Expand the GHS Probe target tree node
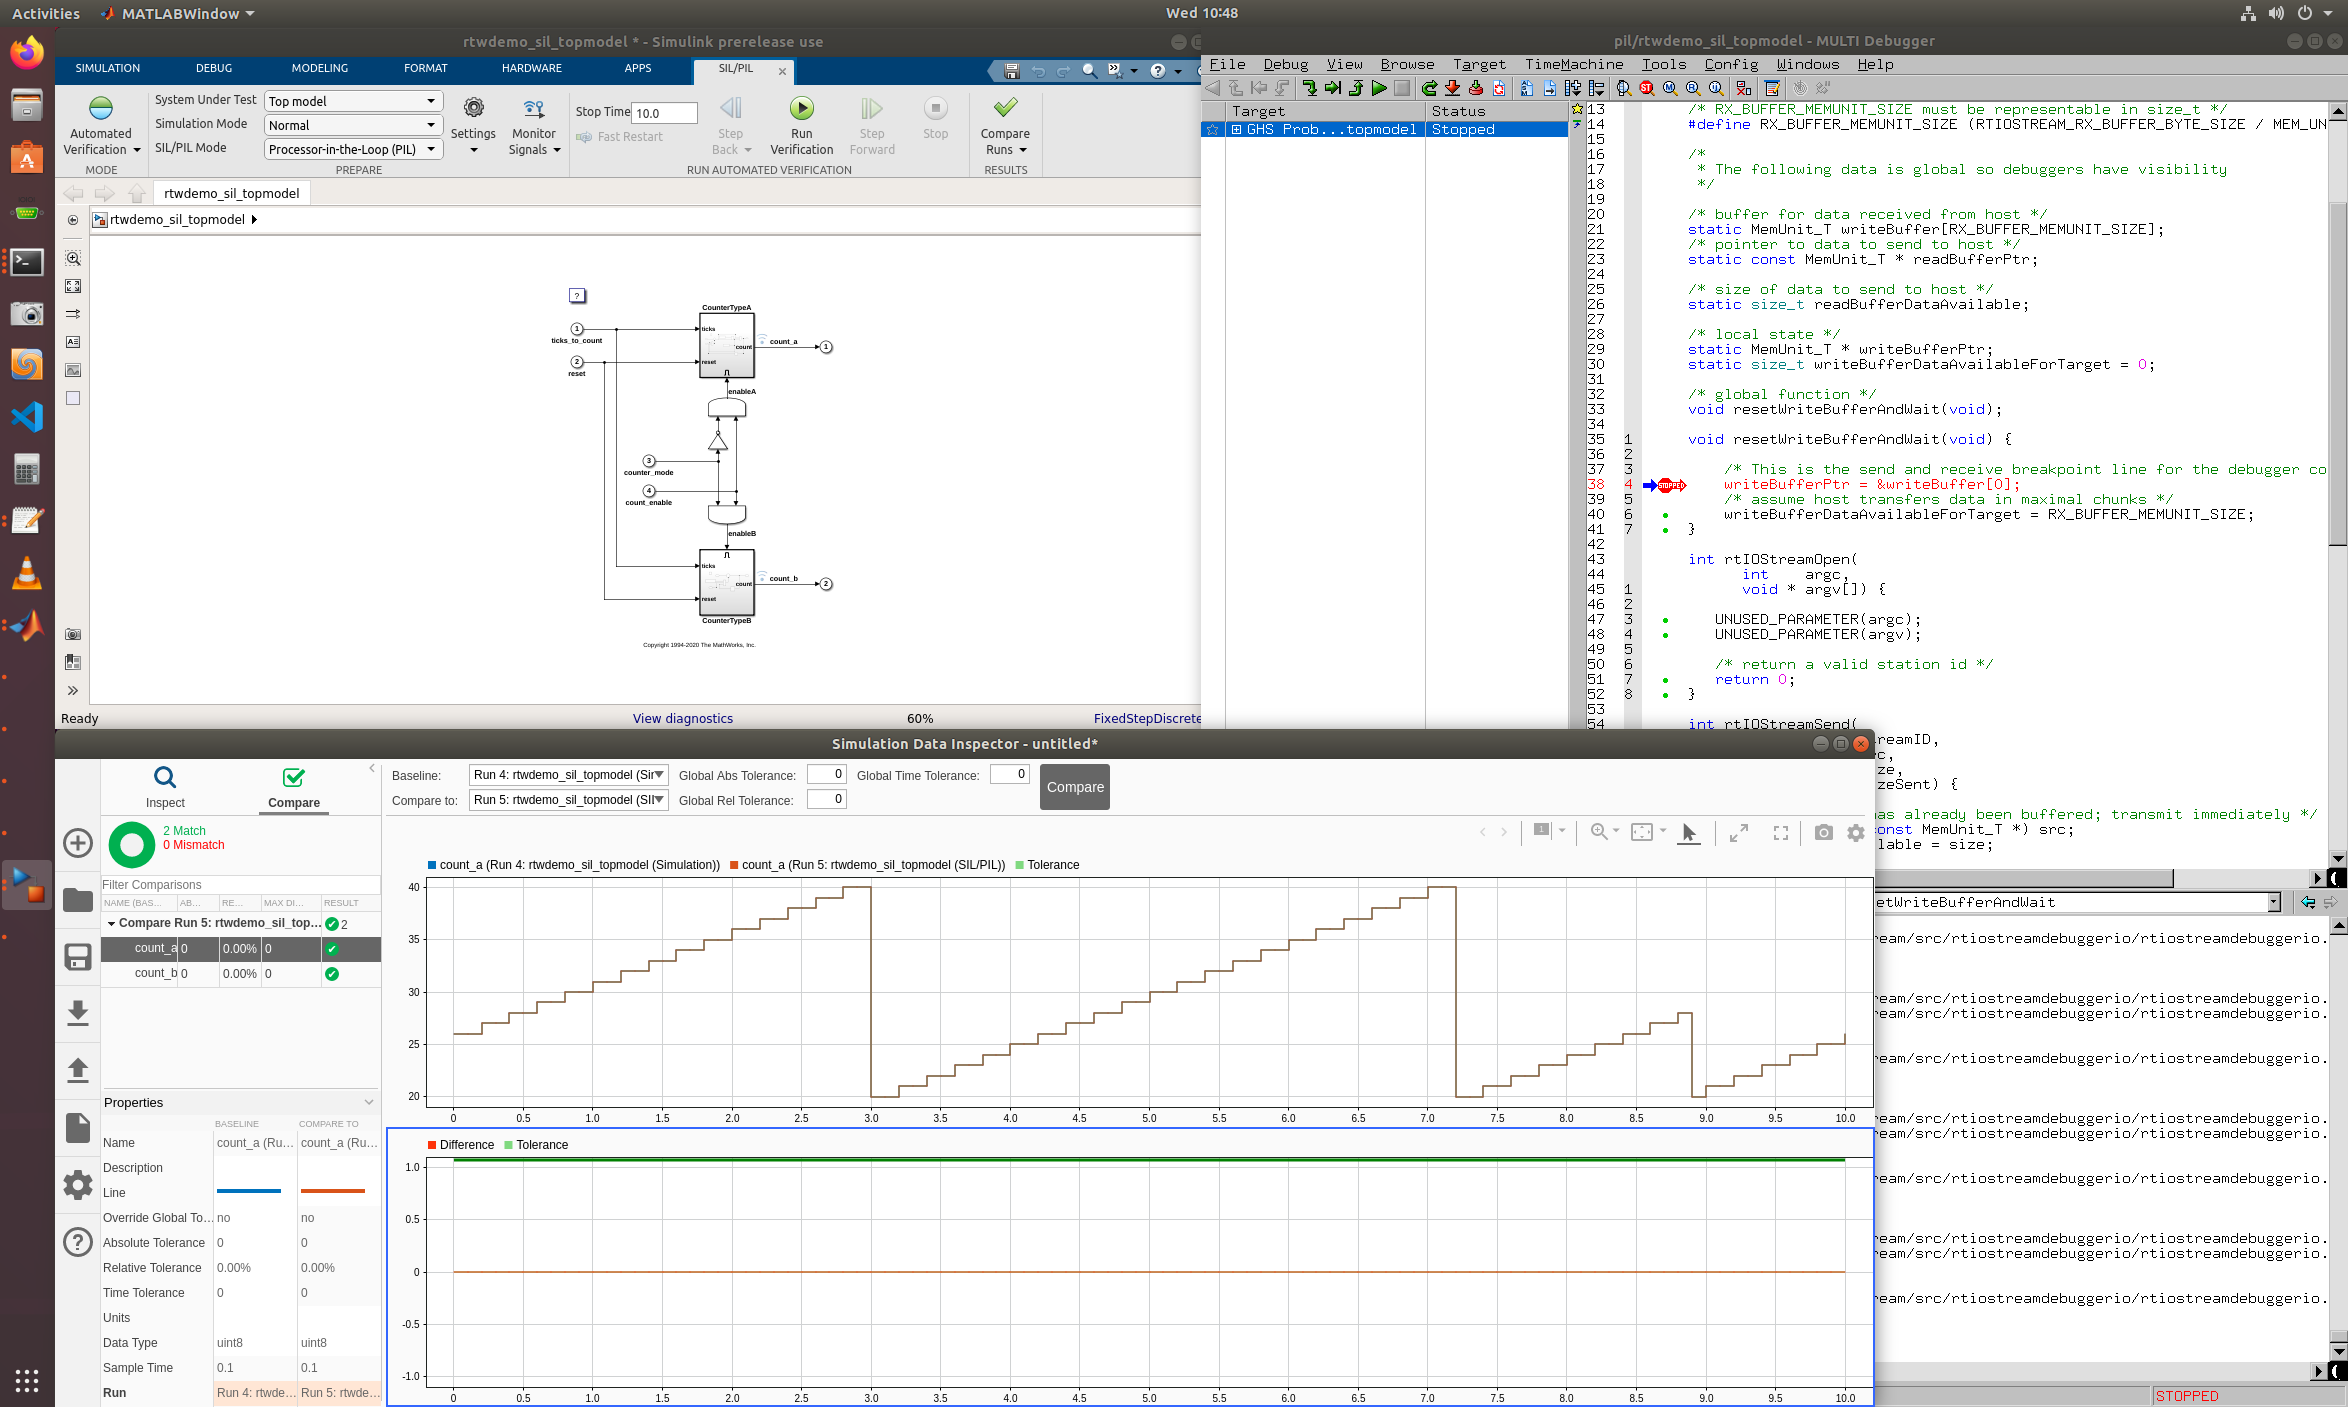2348x1407 pixels. (1236, 130)
